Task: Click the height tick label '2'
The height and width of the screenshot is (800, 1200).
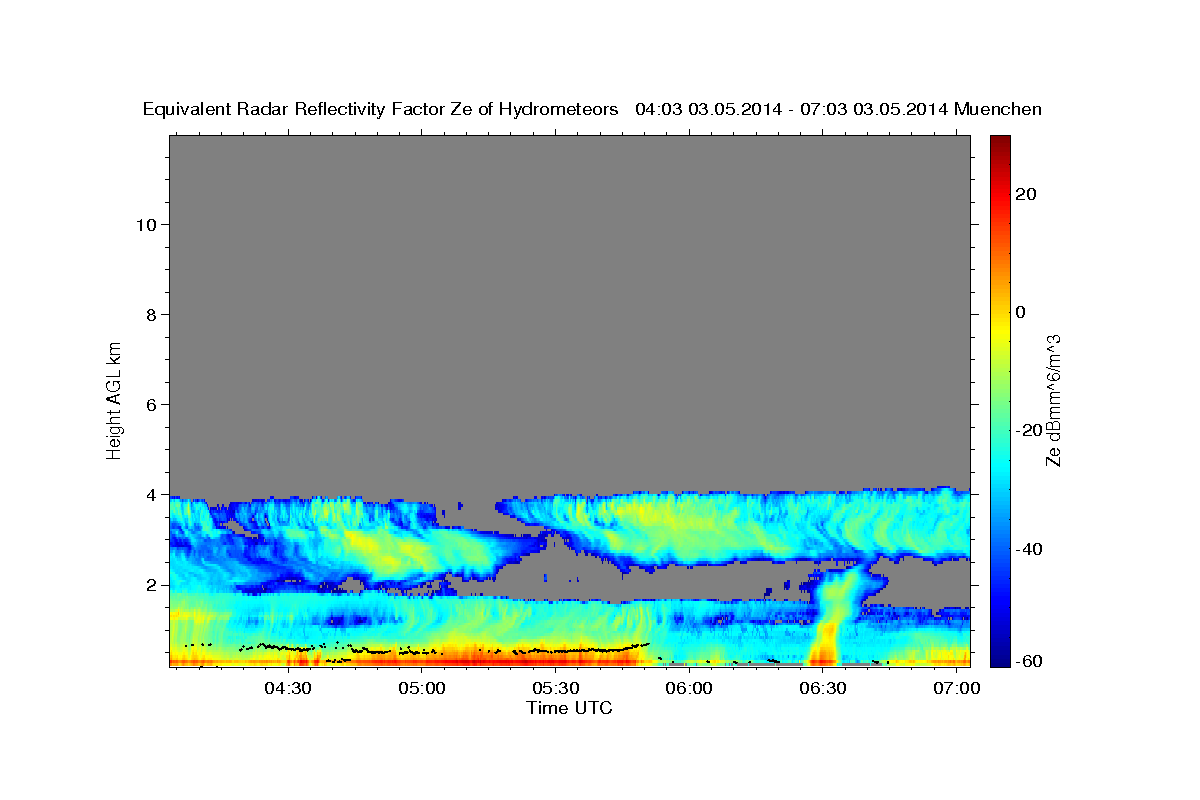Action: click(152, 584)
